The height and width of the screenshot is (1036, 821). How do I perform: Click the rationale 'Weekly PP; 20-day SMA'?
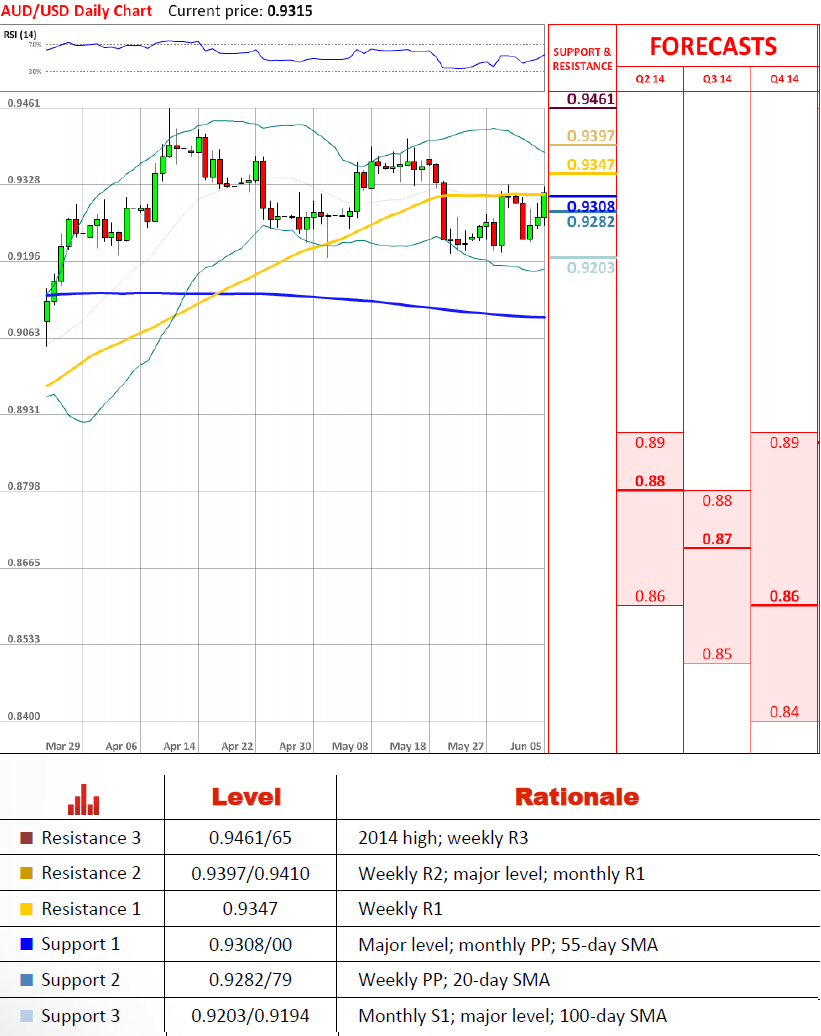pos(454,980)
